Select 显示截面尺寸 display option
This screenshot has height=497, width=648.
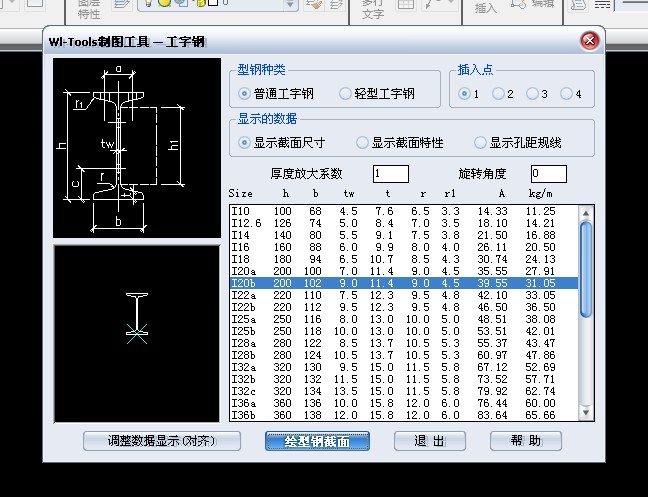[282, 143]
